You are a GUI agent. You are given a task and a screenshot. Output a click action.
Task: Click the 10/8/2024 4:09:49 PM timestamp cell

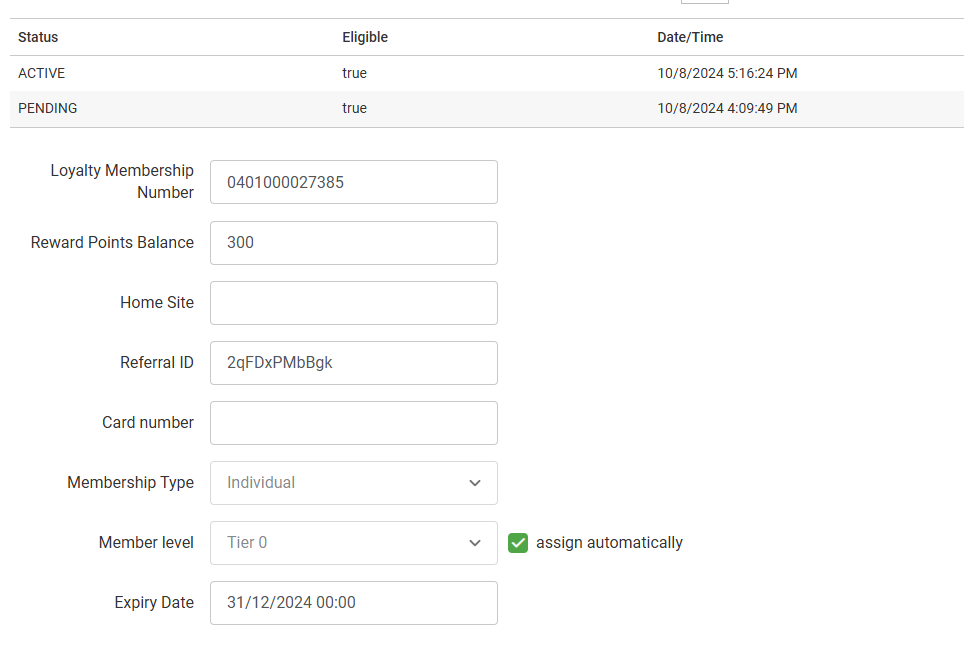[727, 108]
